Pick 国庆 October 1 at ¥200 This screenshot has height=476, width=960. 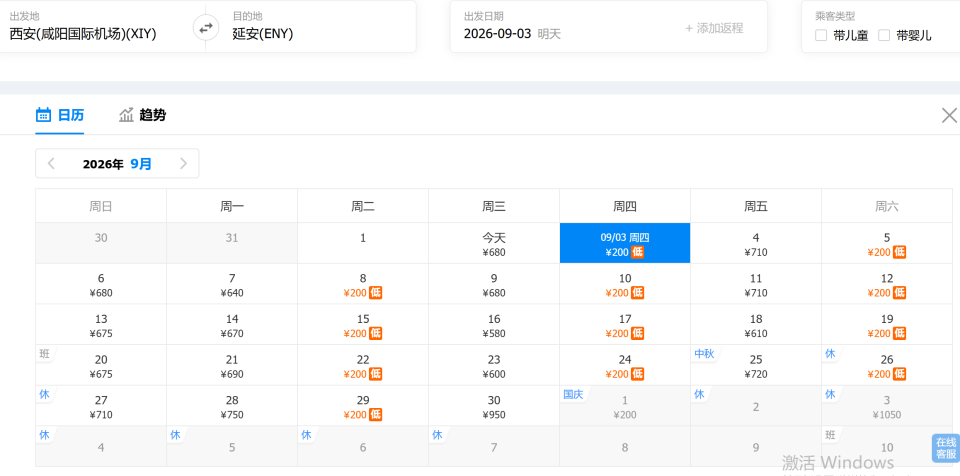pyautogui.click(x=625, y=406)
